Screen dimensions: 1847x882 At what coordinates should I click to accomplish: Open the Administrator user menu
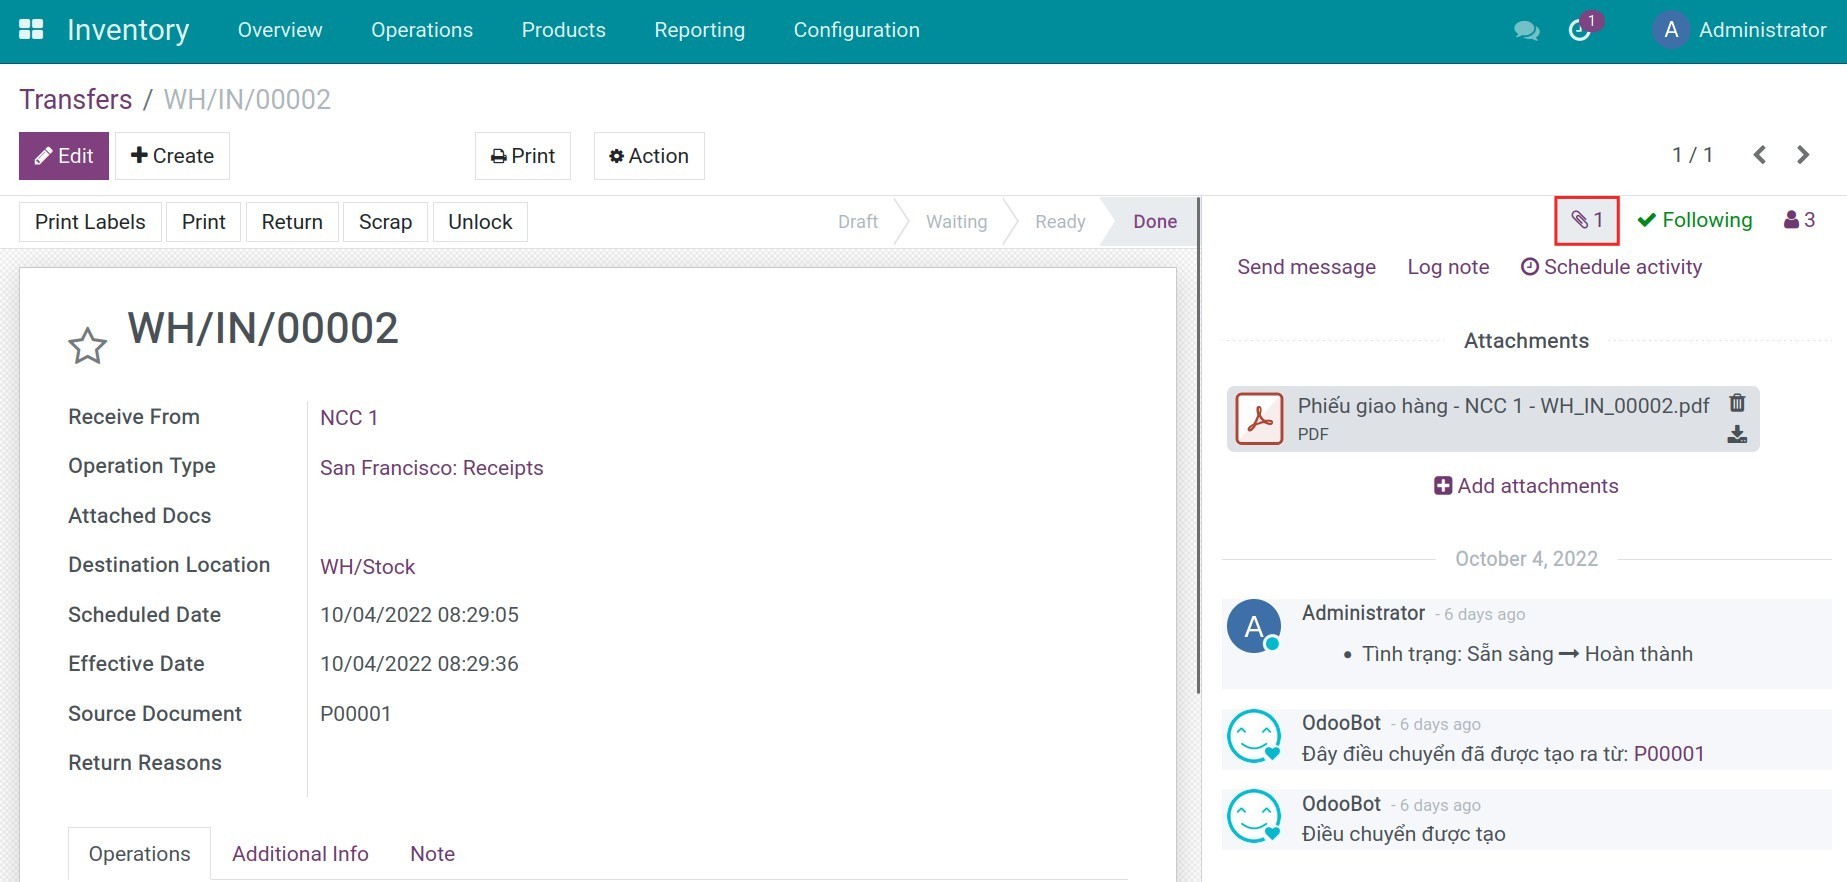(1740, 30)
